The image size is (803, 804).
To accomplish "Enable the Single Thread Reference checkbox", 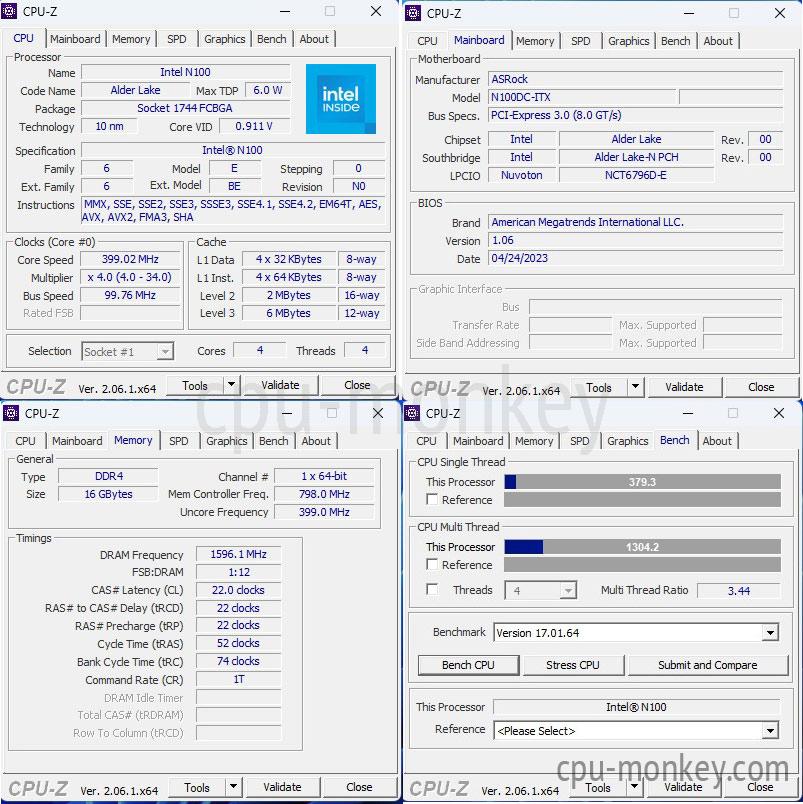I will coord(432,499).
